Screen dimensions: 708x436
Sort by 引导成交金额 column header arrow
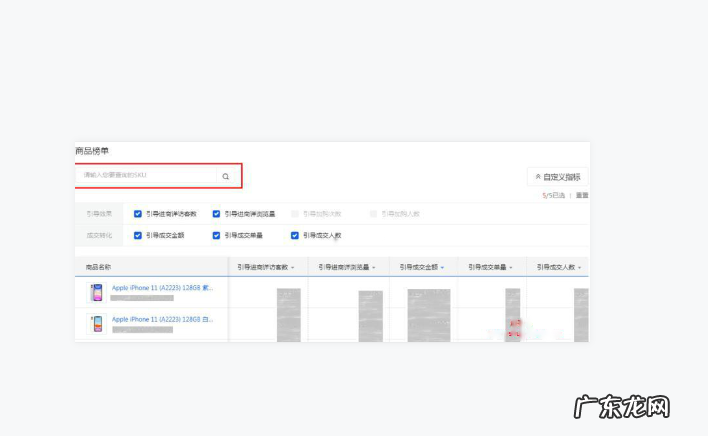click(449, 268)
